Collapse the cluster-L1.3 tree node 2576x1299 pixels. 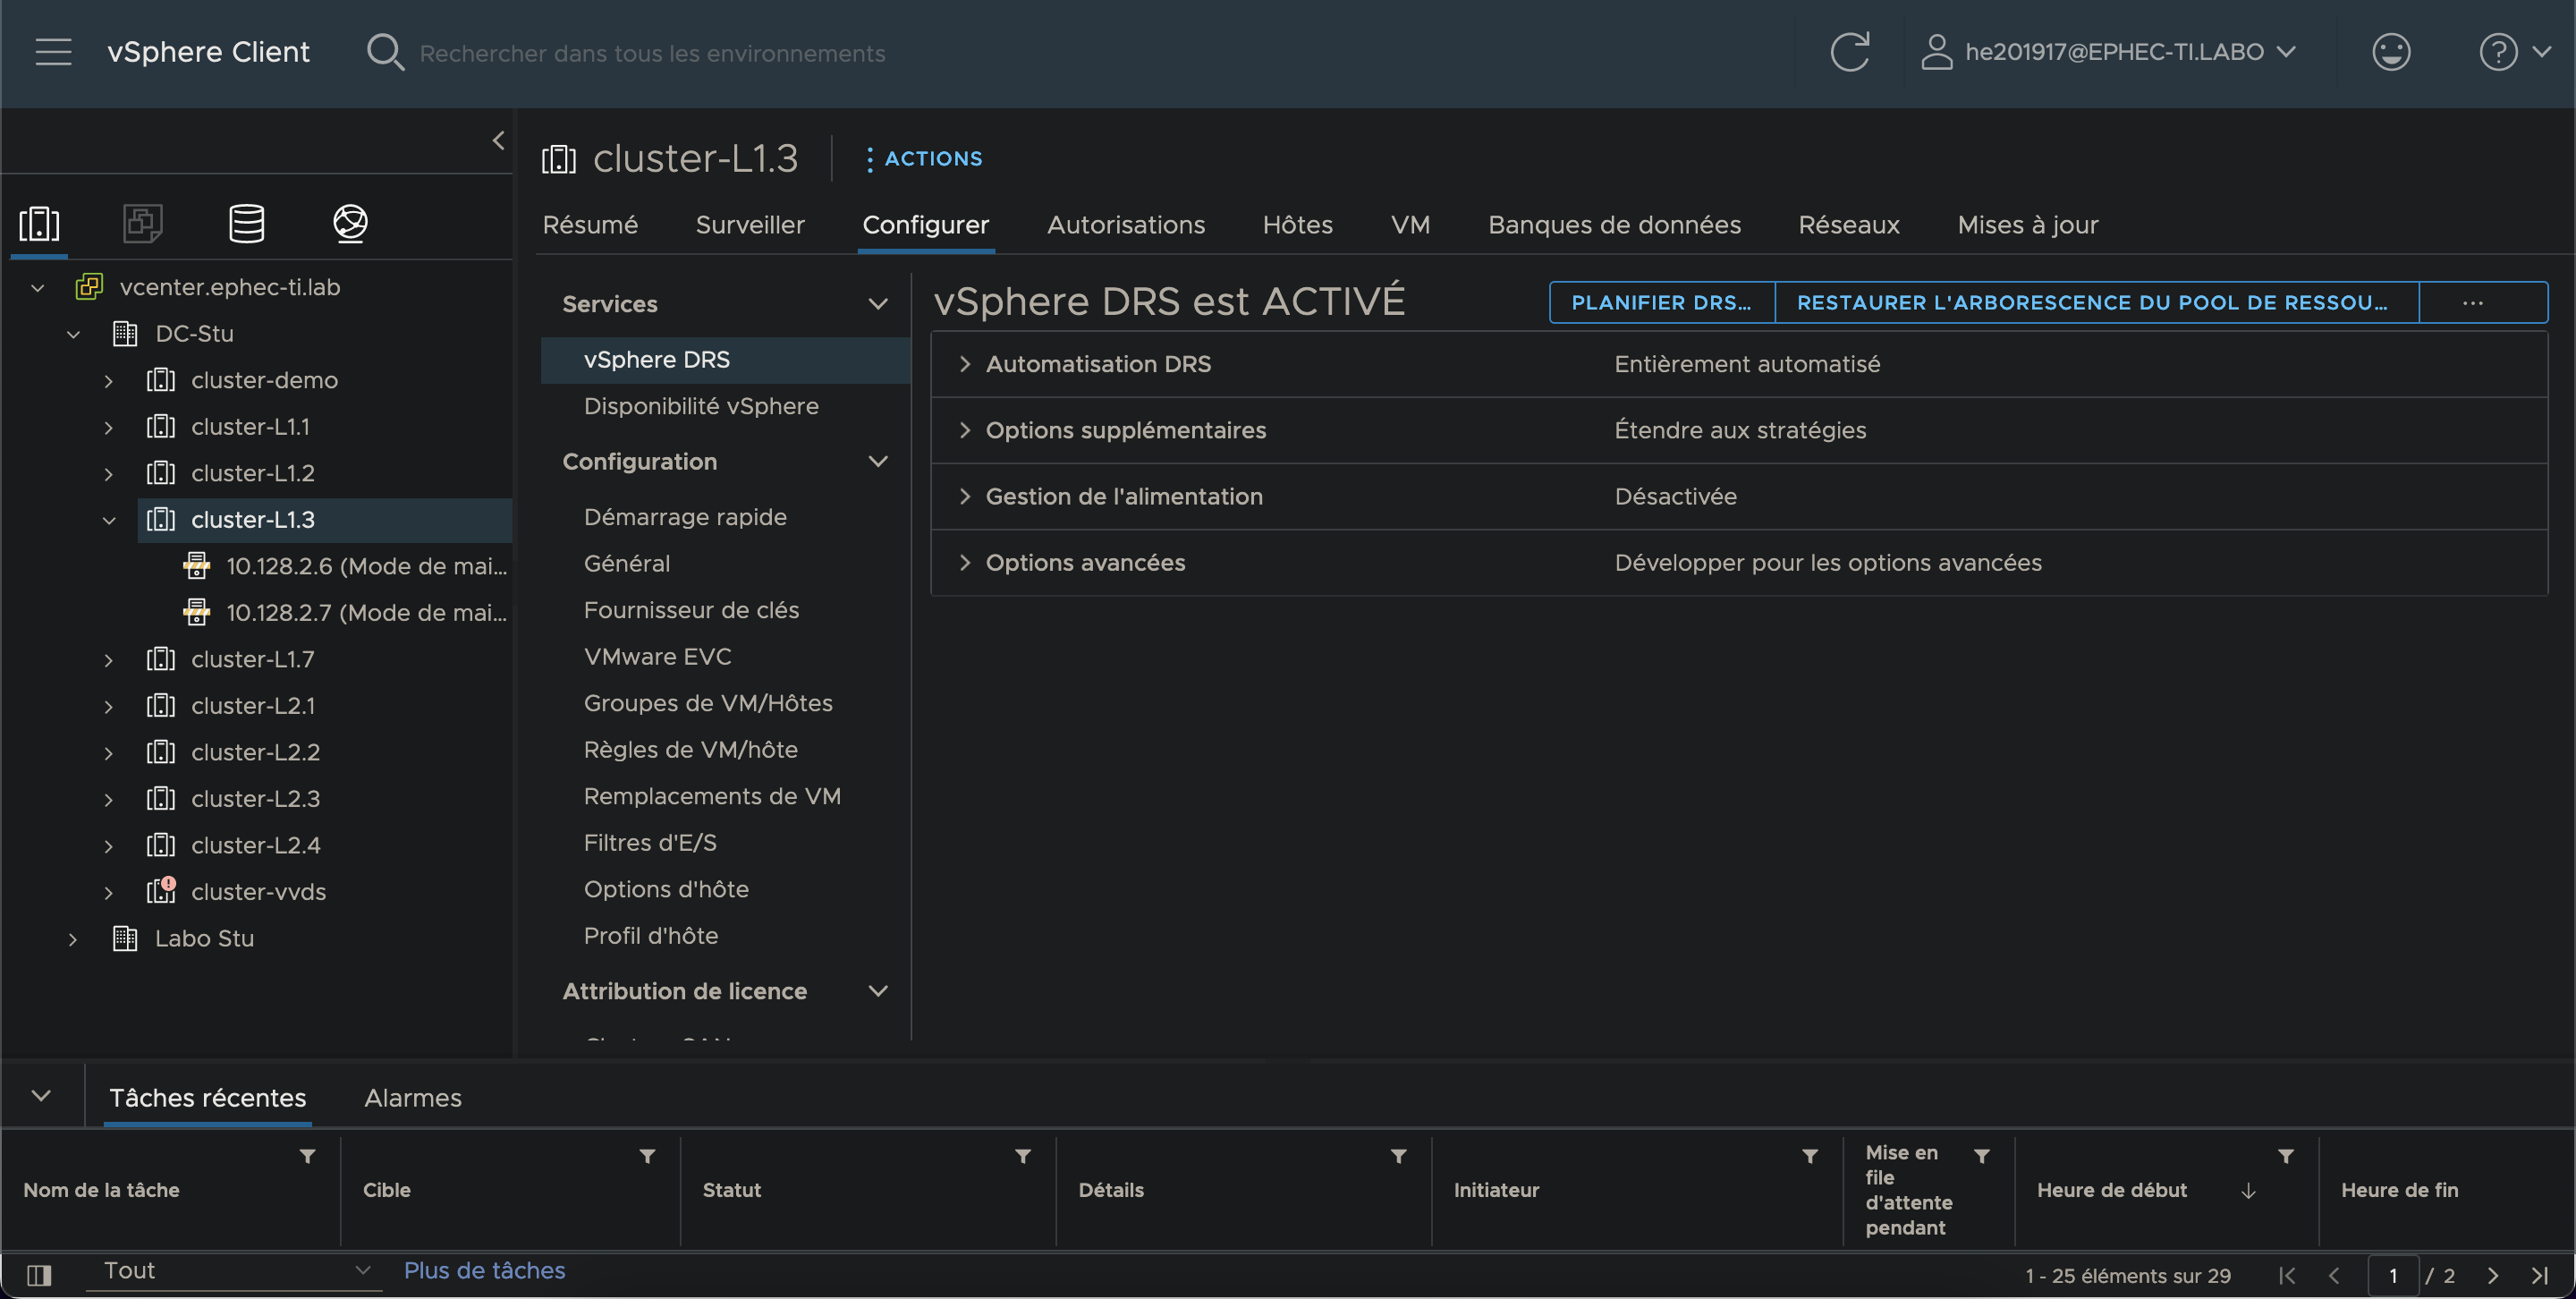[109, 520]
